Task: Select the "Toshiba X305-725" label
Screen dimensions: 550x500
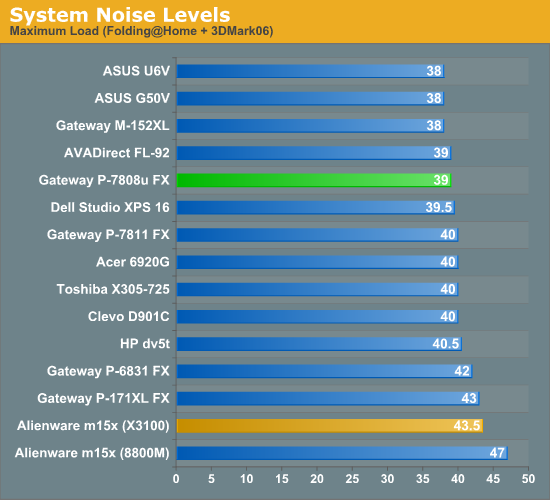Action: tap(113, 289)
